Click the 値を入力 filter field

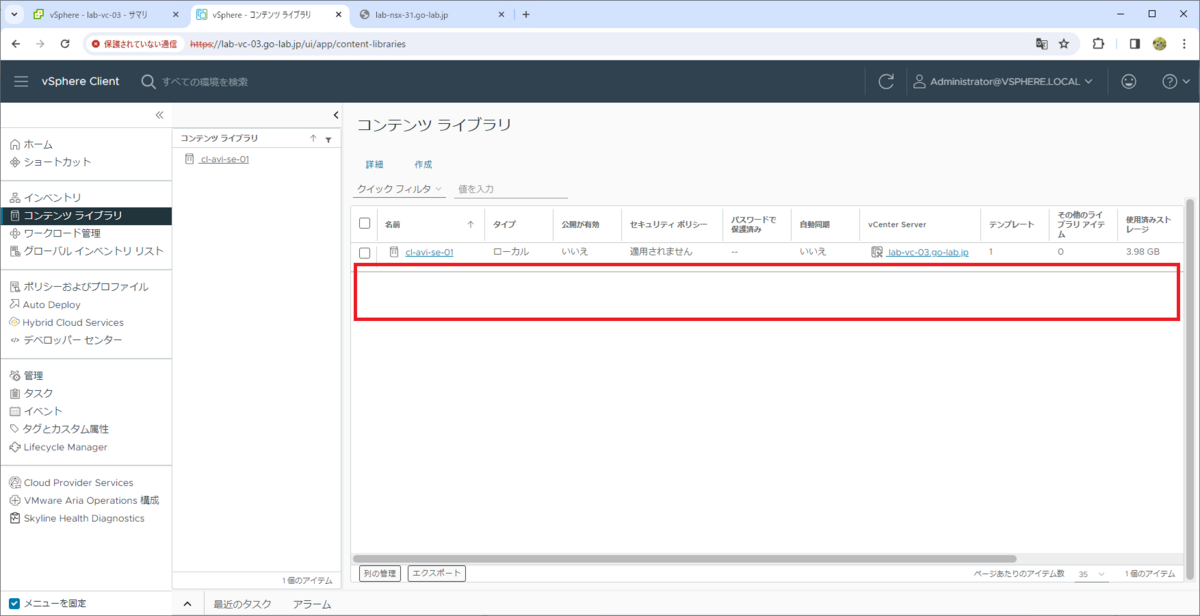coord(510,189)
